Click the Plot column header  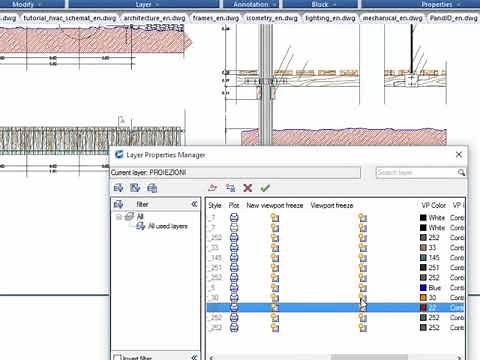pyautogui.click(x=234, y=205)
